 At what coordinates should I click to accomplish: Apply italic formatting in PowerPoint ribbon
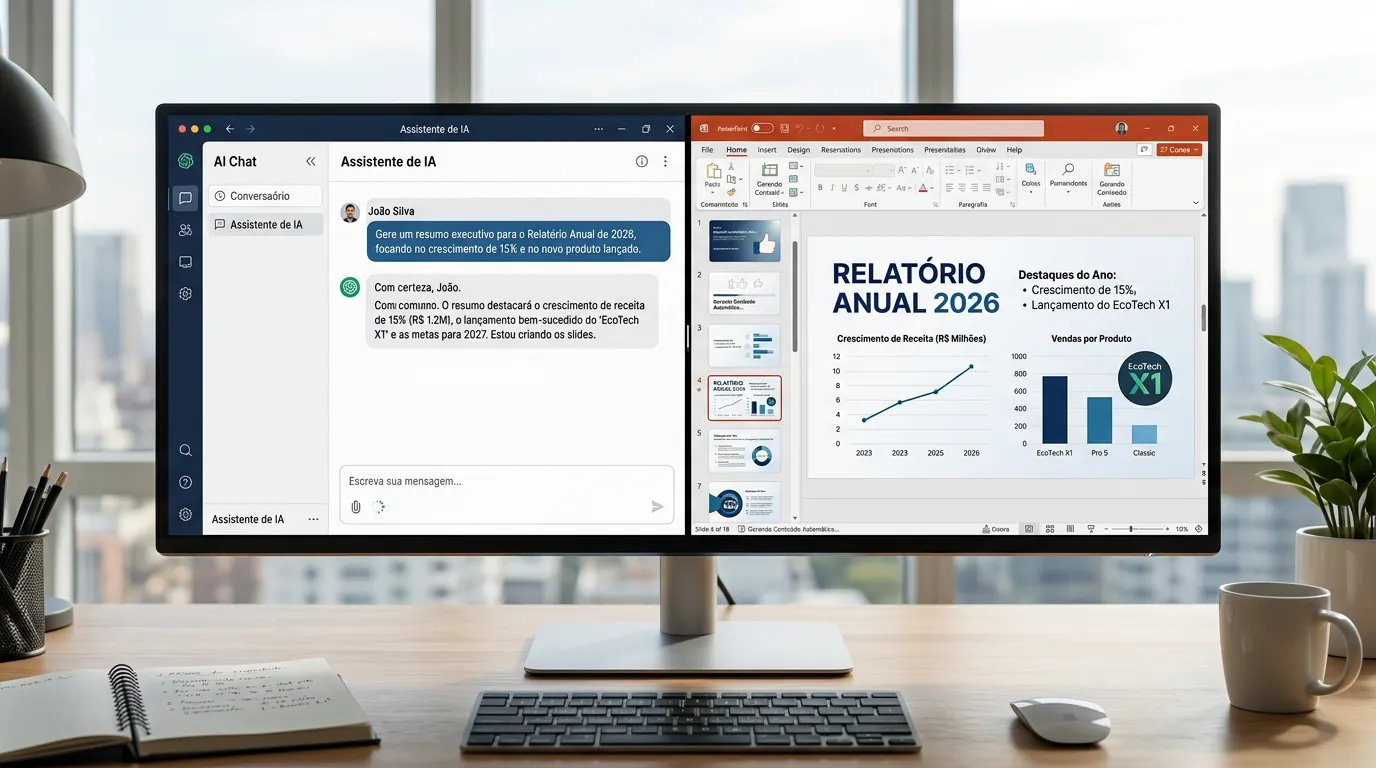click(x=832, y=187)
